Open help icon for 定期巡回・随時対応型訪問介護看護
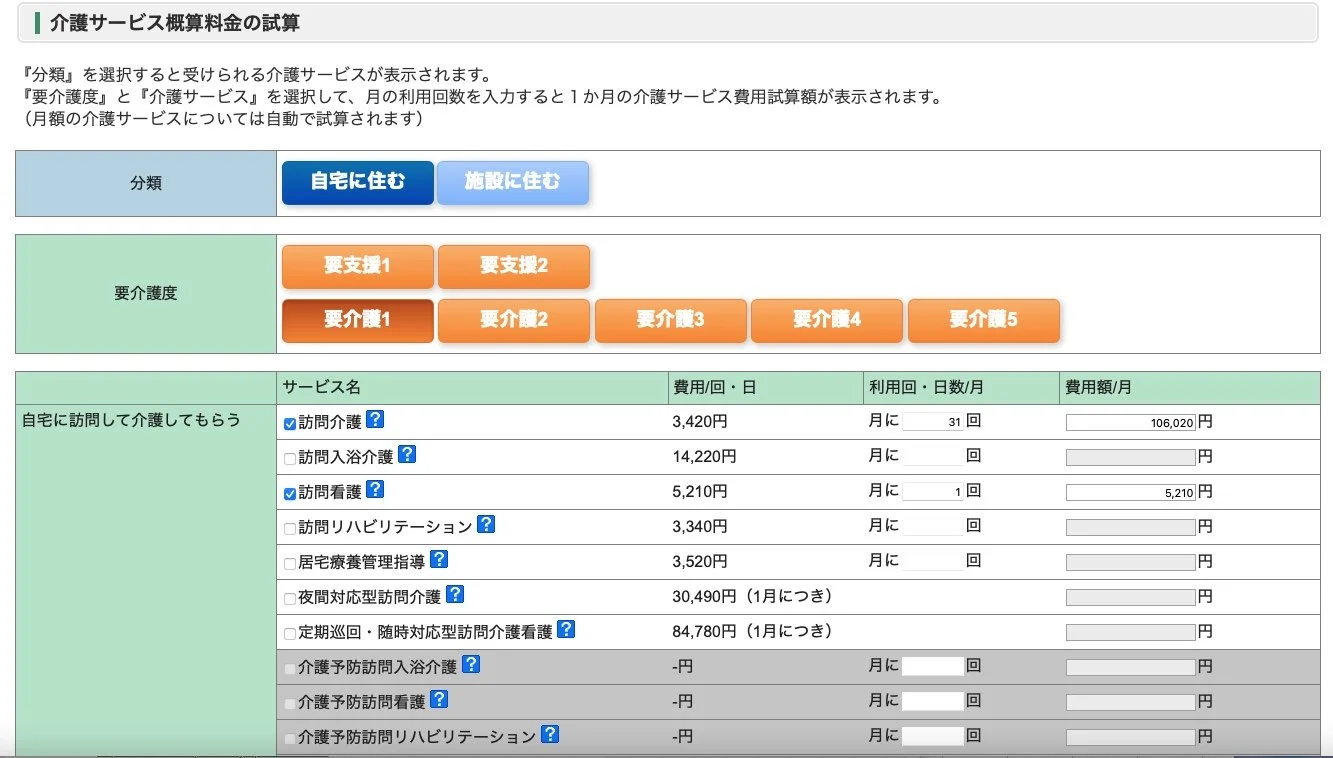Screen dimensions: 1333x758 [x=566, y=630]
